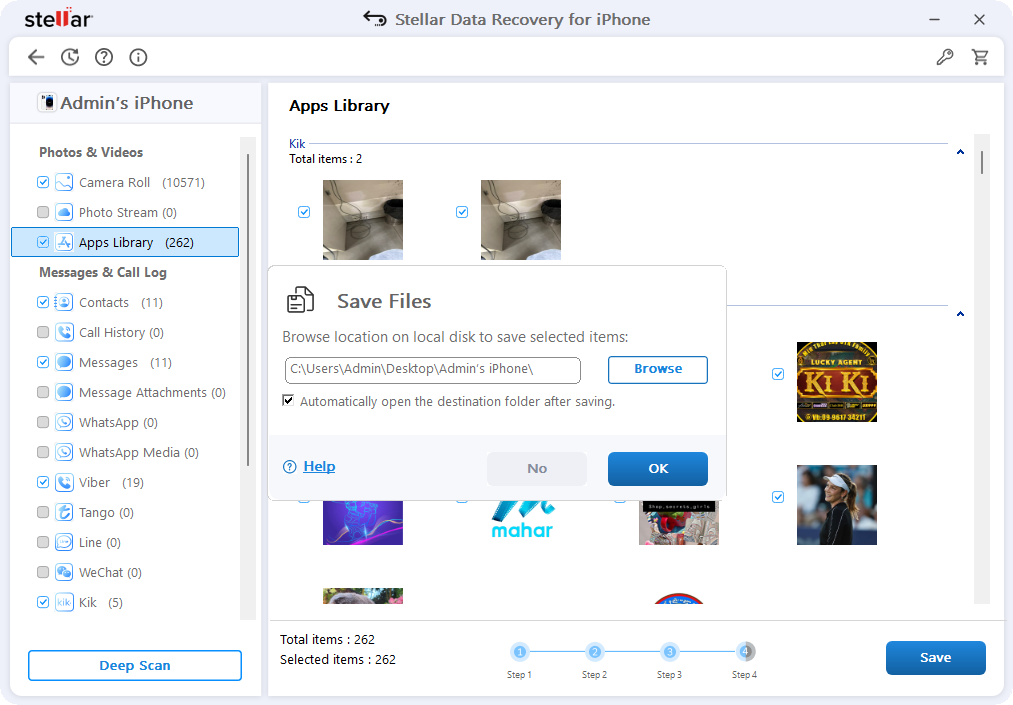1013x705 pixels.
Task: Uncheck the Camera Roll checkbox
Action: click(43, 182)
